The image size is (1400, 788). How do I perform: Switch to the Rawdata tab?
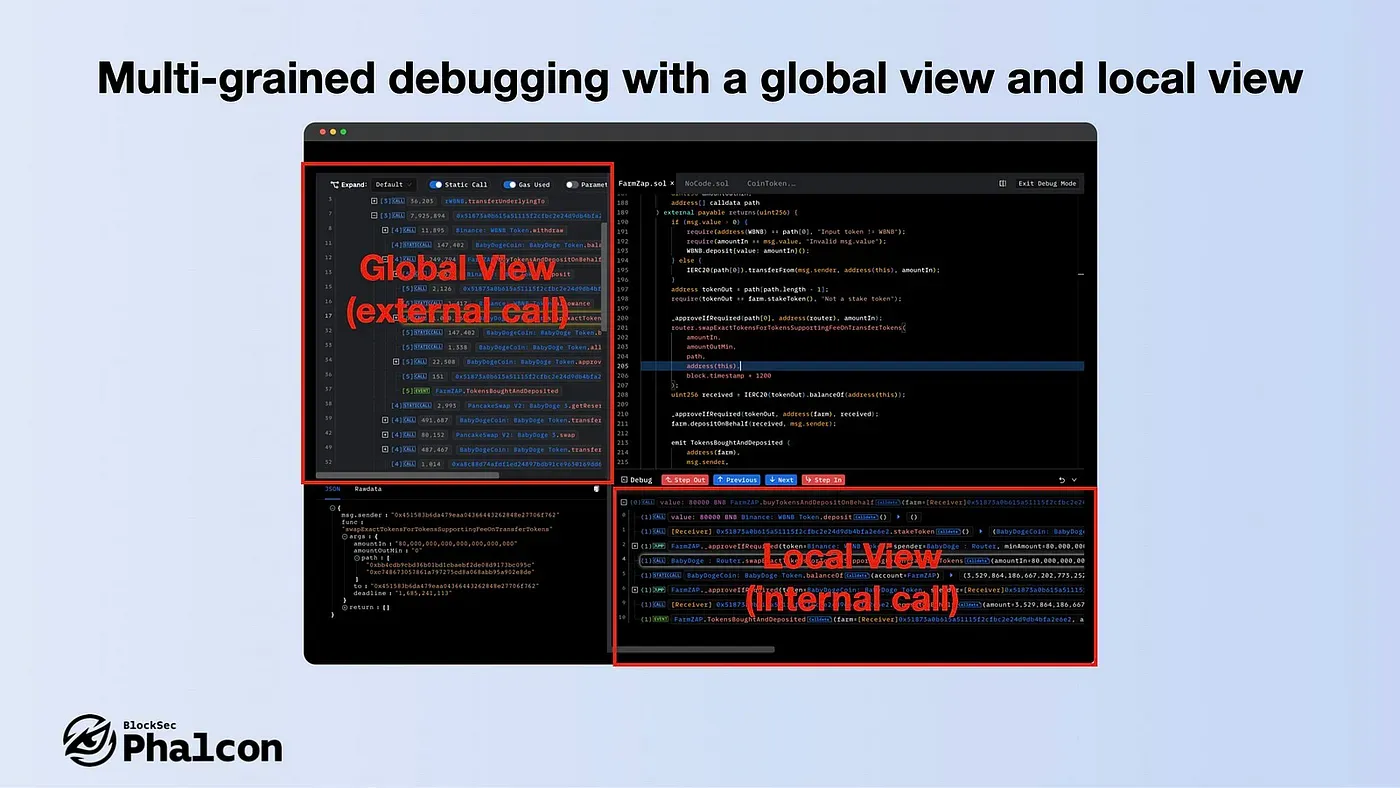click(x=368, y=490)
